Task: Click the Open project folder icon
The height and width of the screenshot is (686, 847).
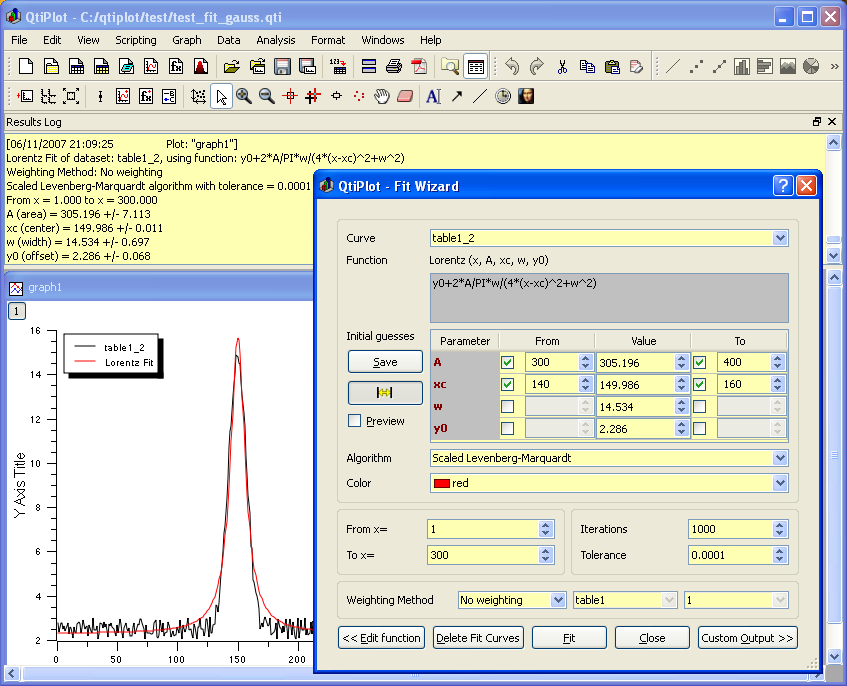Action: [x=231, y=66]
